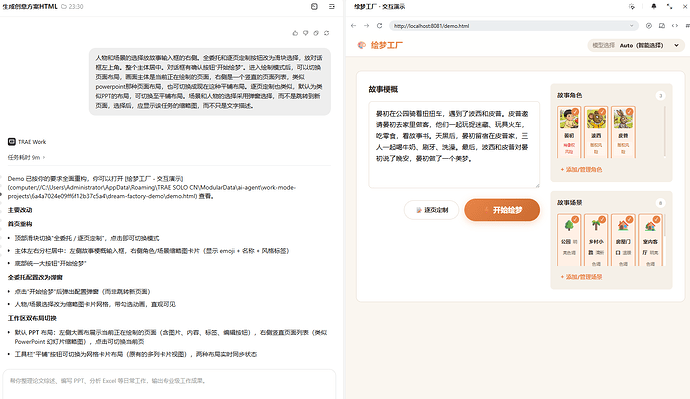Click the bell notification icon
690x399 pixels.
pyautogui.click(x=653, y=7)
